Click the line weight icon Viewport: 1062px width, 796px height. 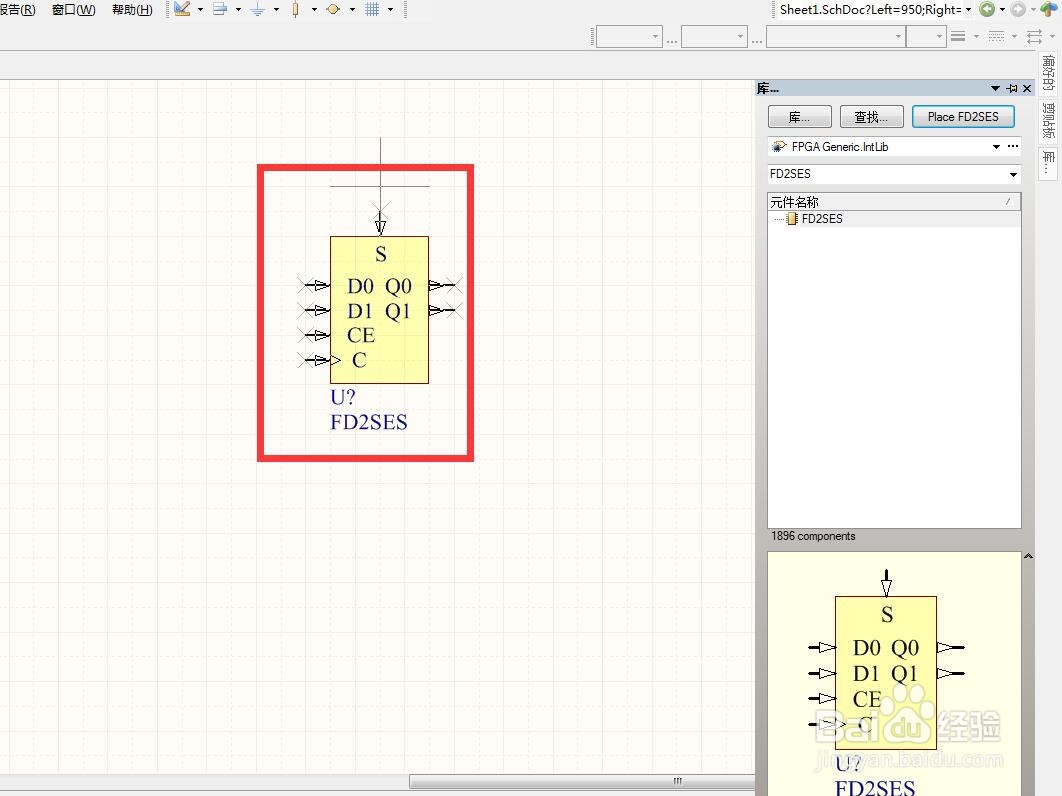(958, 37)
